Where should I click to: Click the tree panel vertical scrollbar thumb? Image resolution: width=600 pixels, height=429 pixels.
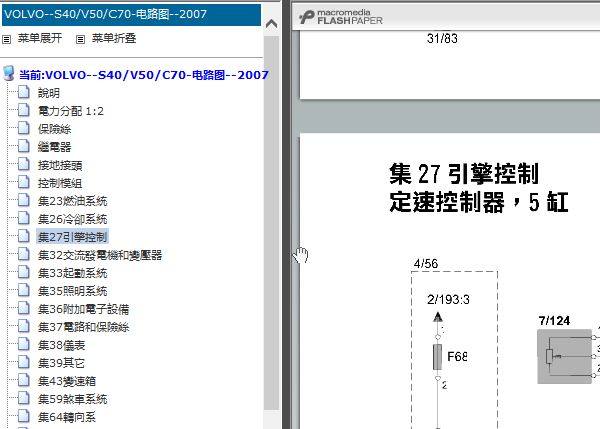point(271,223)
